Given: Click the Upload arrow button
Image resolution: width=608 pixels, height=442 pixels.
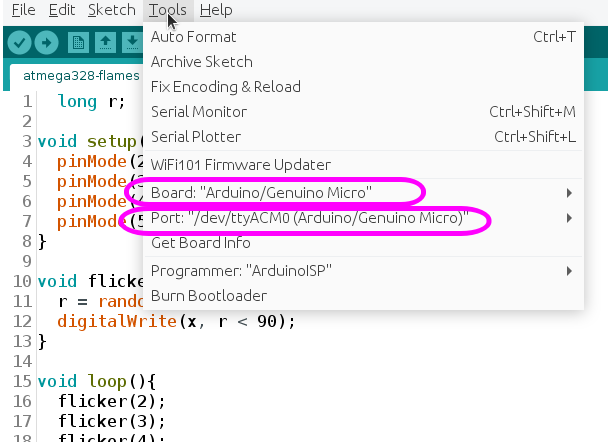Looking at the screenshot, I should pyautogui.click(x=47, y=42).
